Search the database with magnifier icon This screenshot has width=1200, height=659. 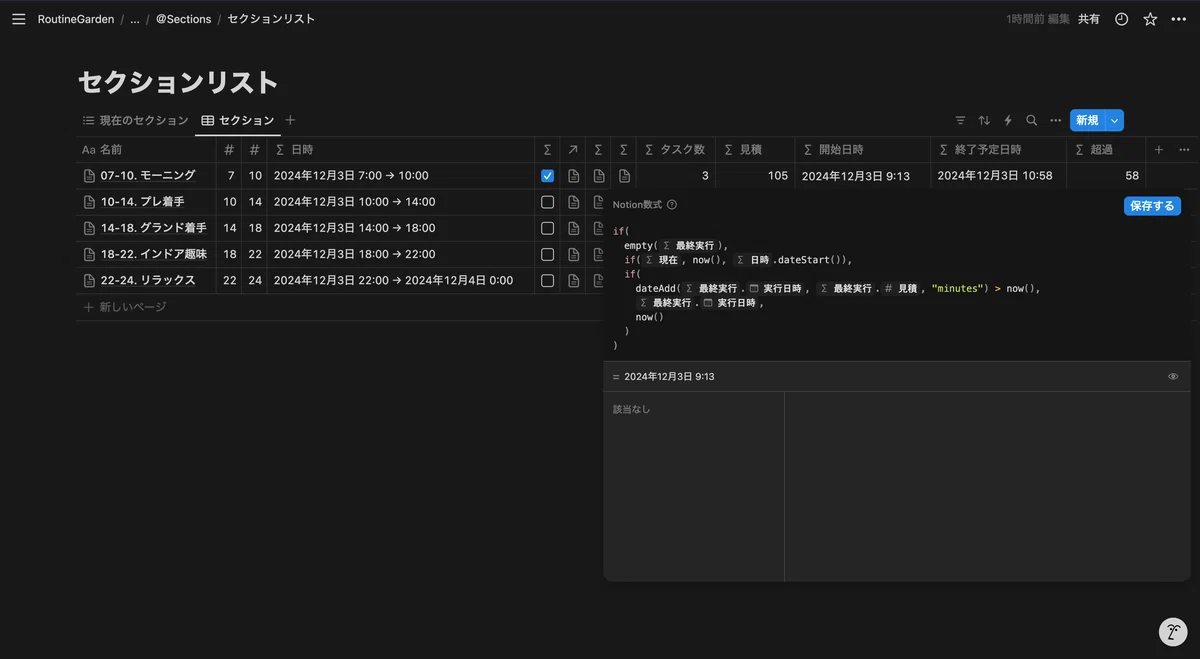pos(1031,120)
